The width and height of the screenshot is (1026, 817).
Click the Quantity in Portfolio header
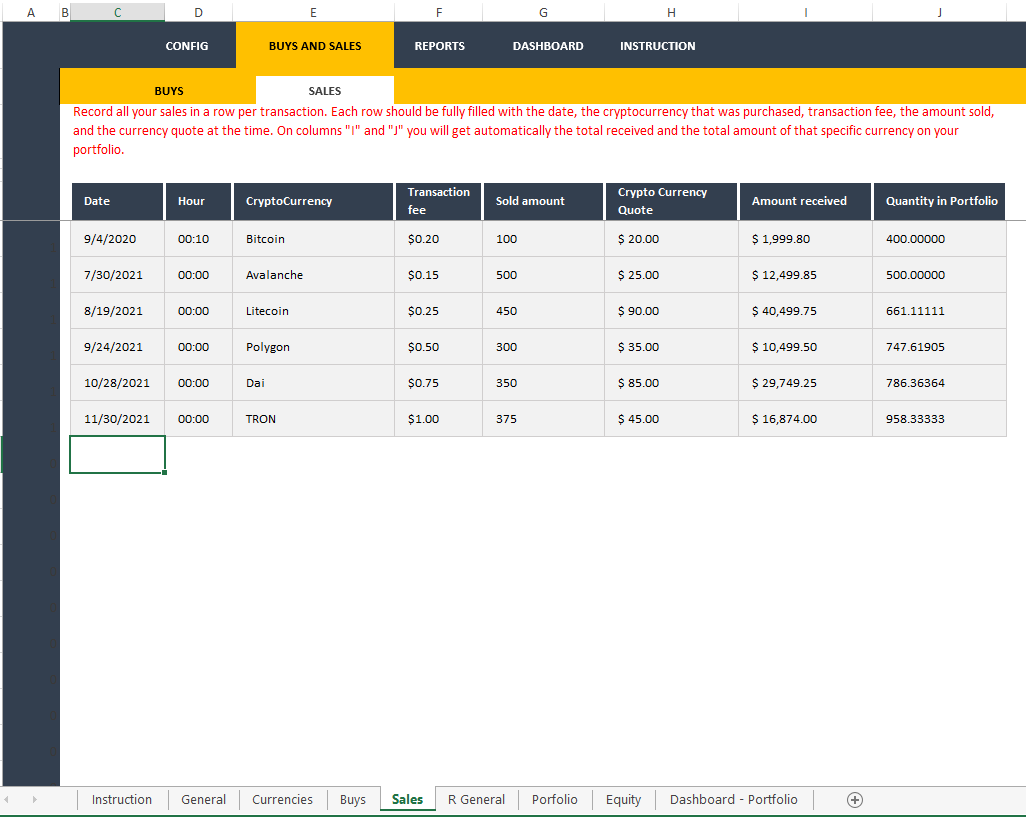[x=939, y=201]
